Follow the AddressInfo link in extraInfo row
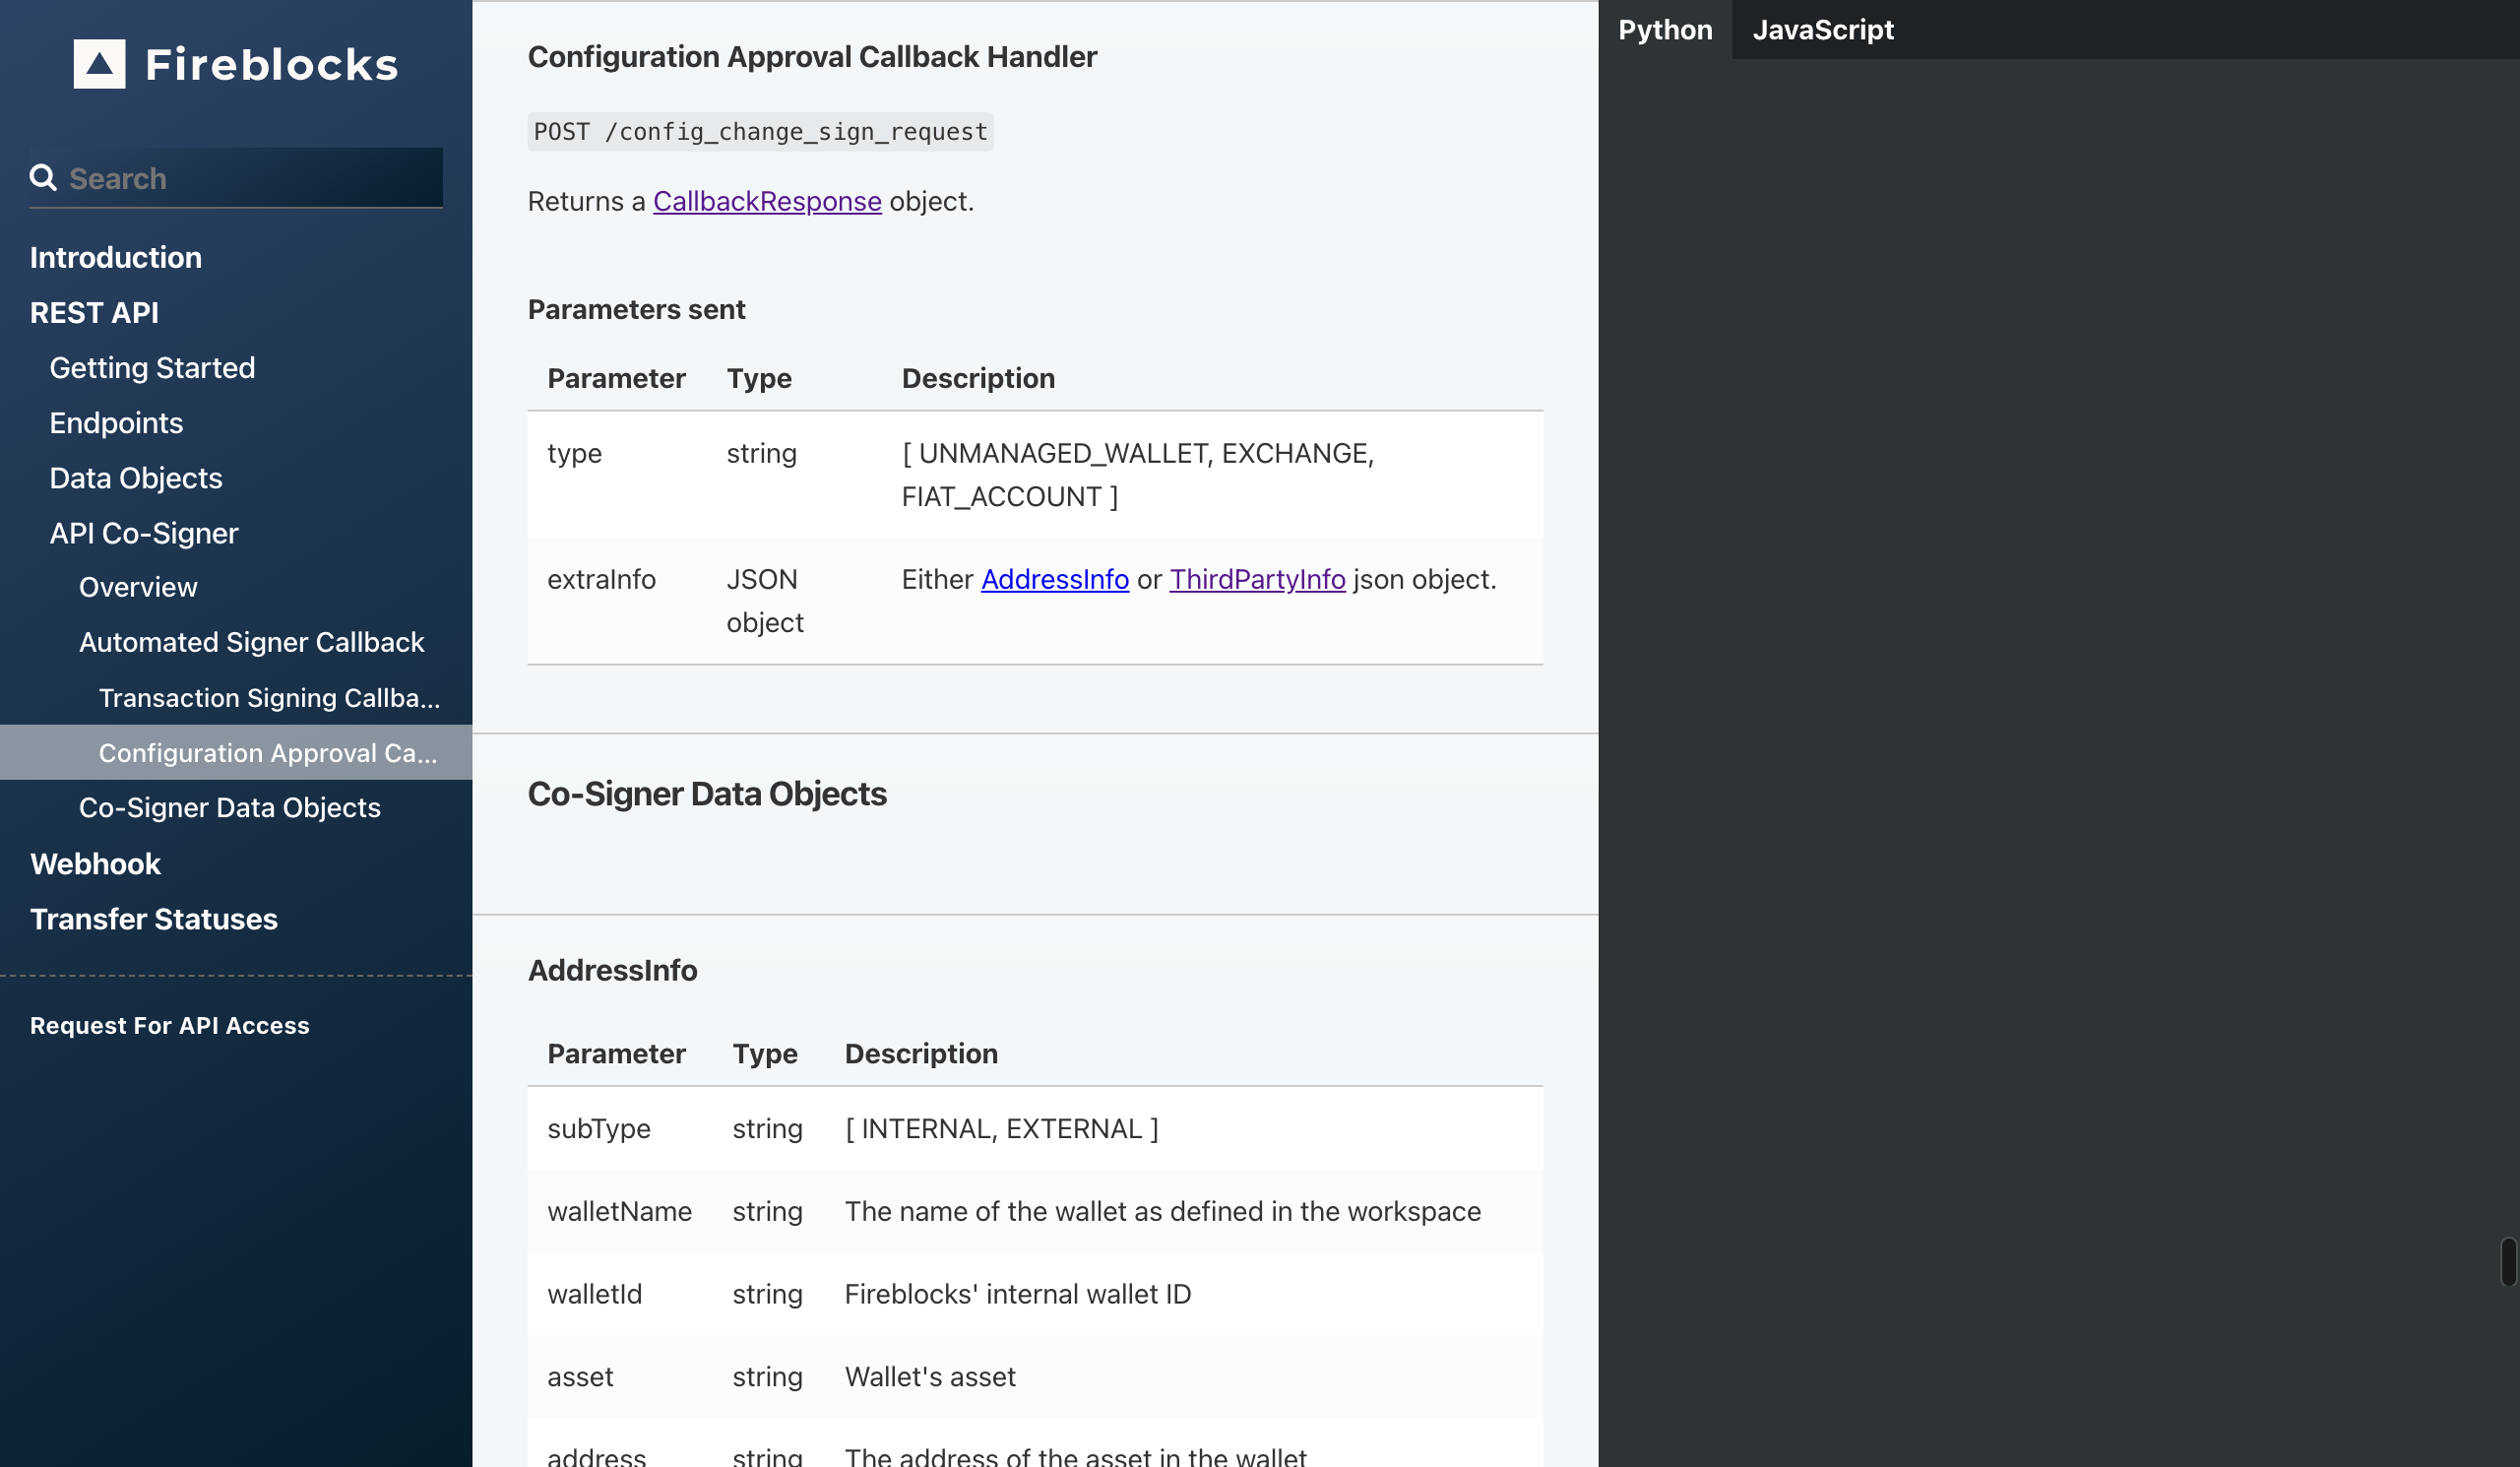 pyautogui.click(x=1054, y=579)
